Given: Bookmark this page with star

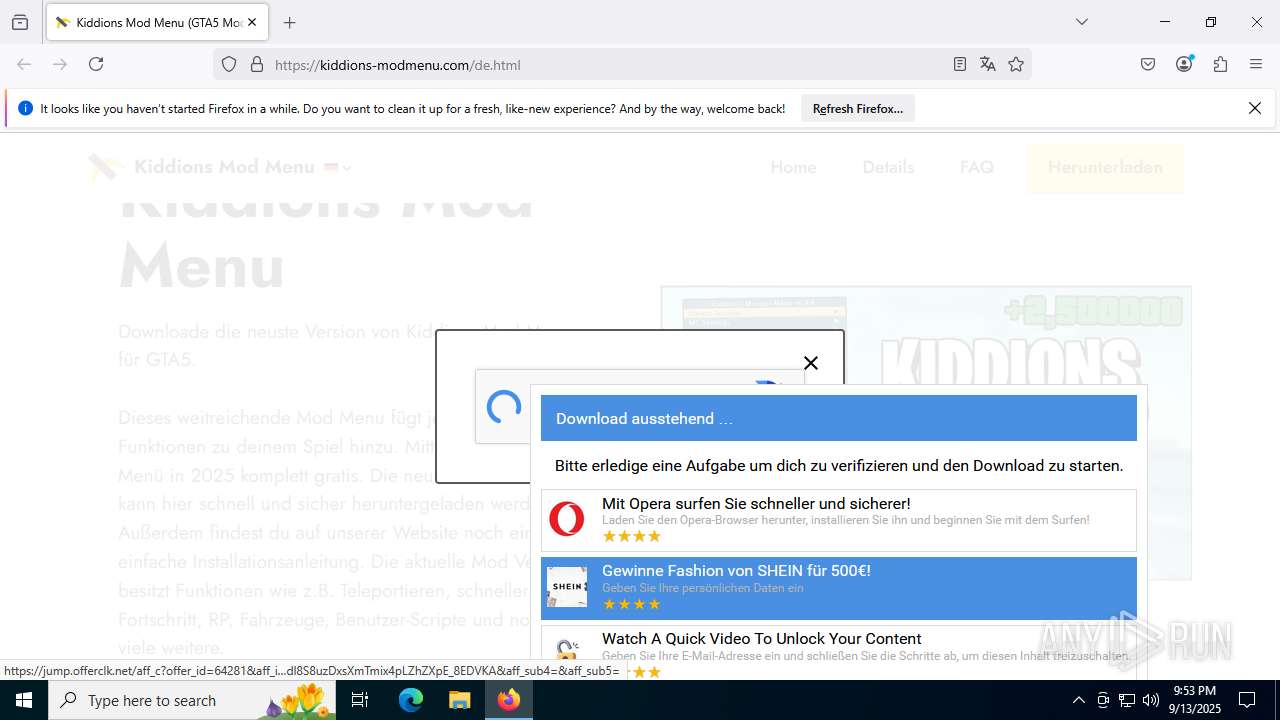Looking at the screenshot, I should click(1016, 64).
